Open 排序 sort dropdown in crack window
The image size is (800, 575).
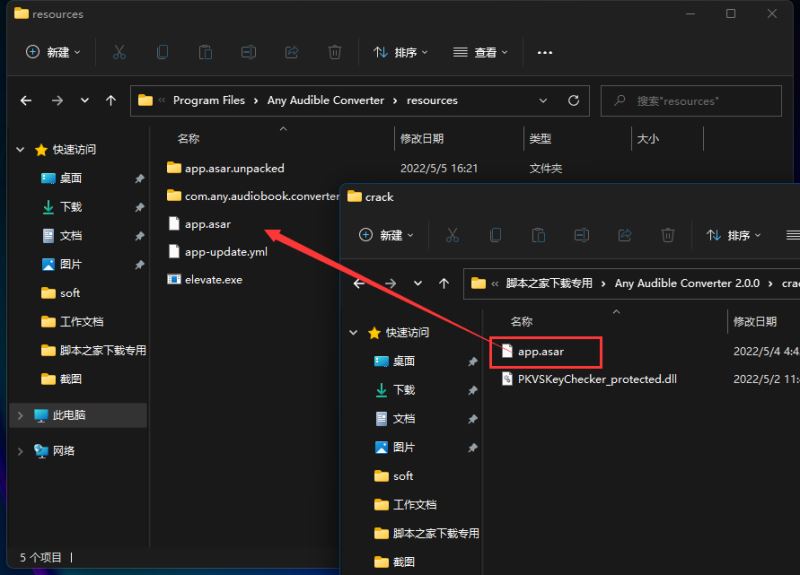click(x=734, y=235)
